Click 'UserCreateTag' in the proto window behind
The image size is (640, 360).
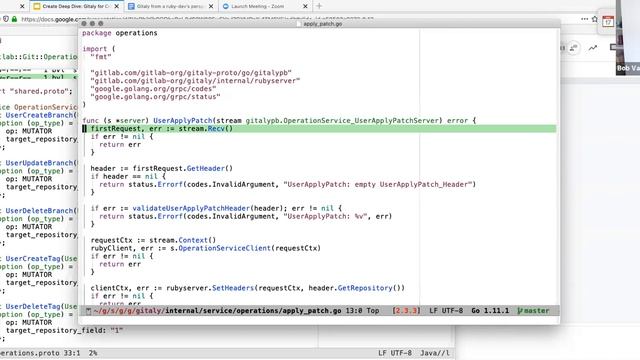click(x=34, y=258)
